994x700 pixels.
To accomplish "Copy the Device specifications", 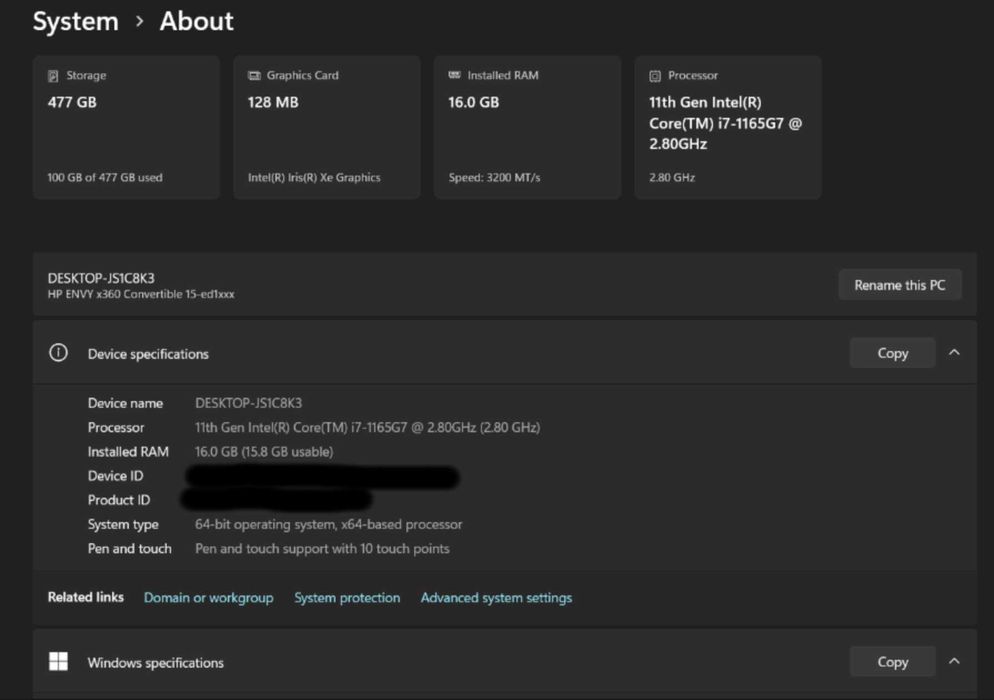I will click(x=893, y=353).
